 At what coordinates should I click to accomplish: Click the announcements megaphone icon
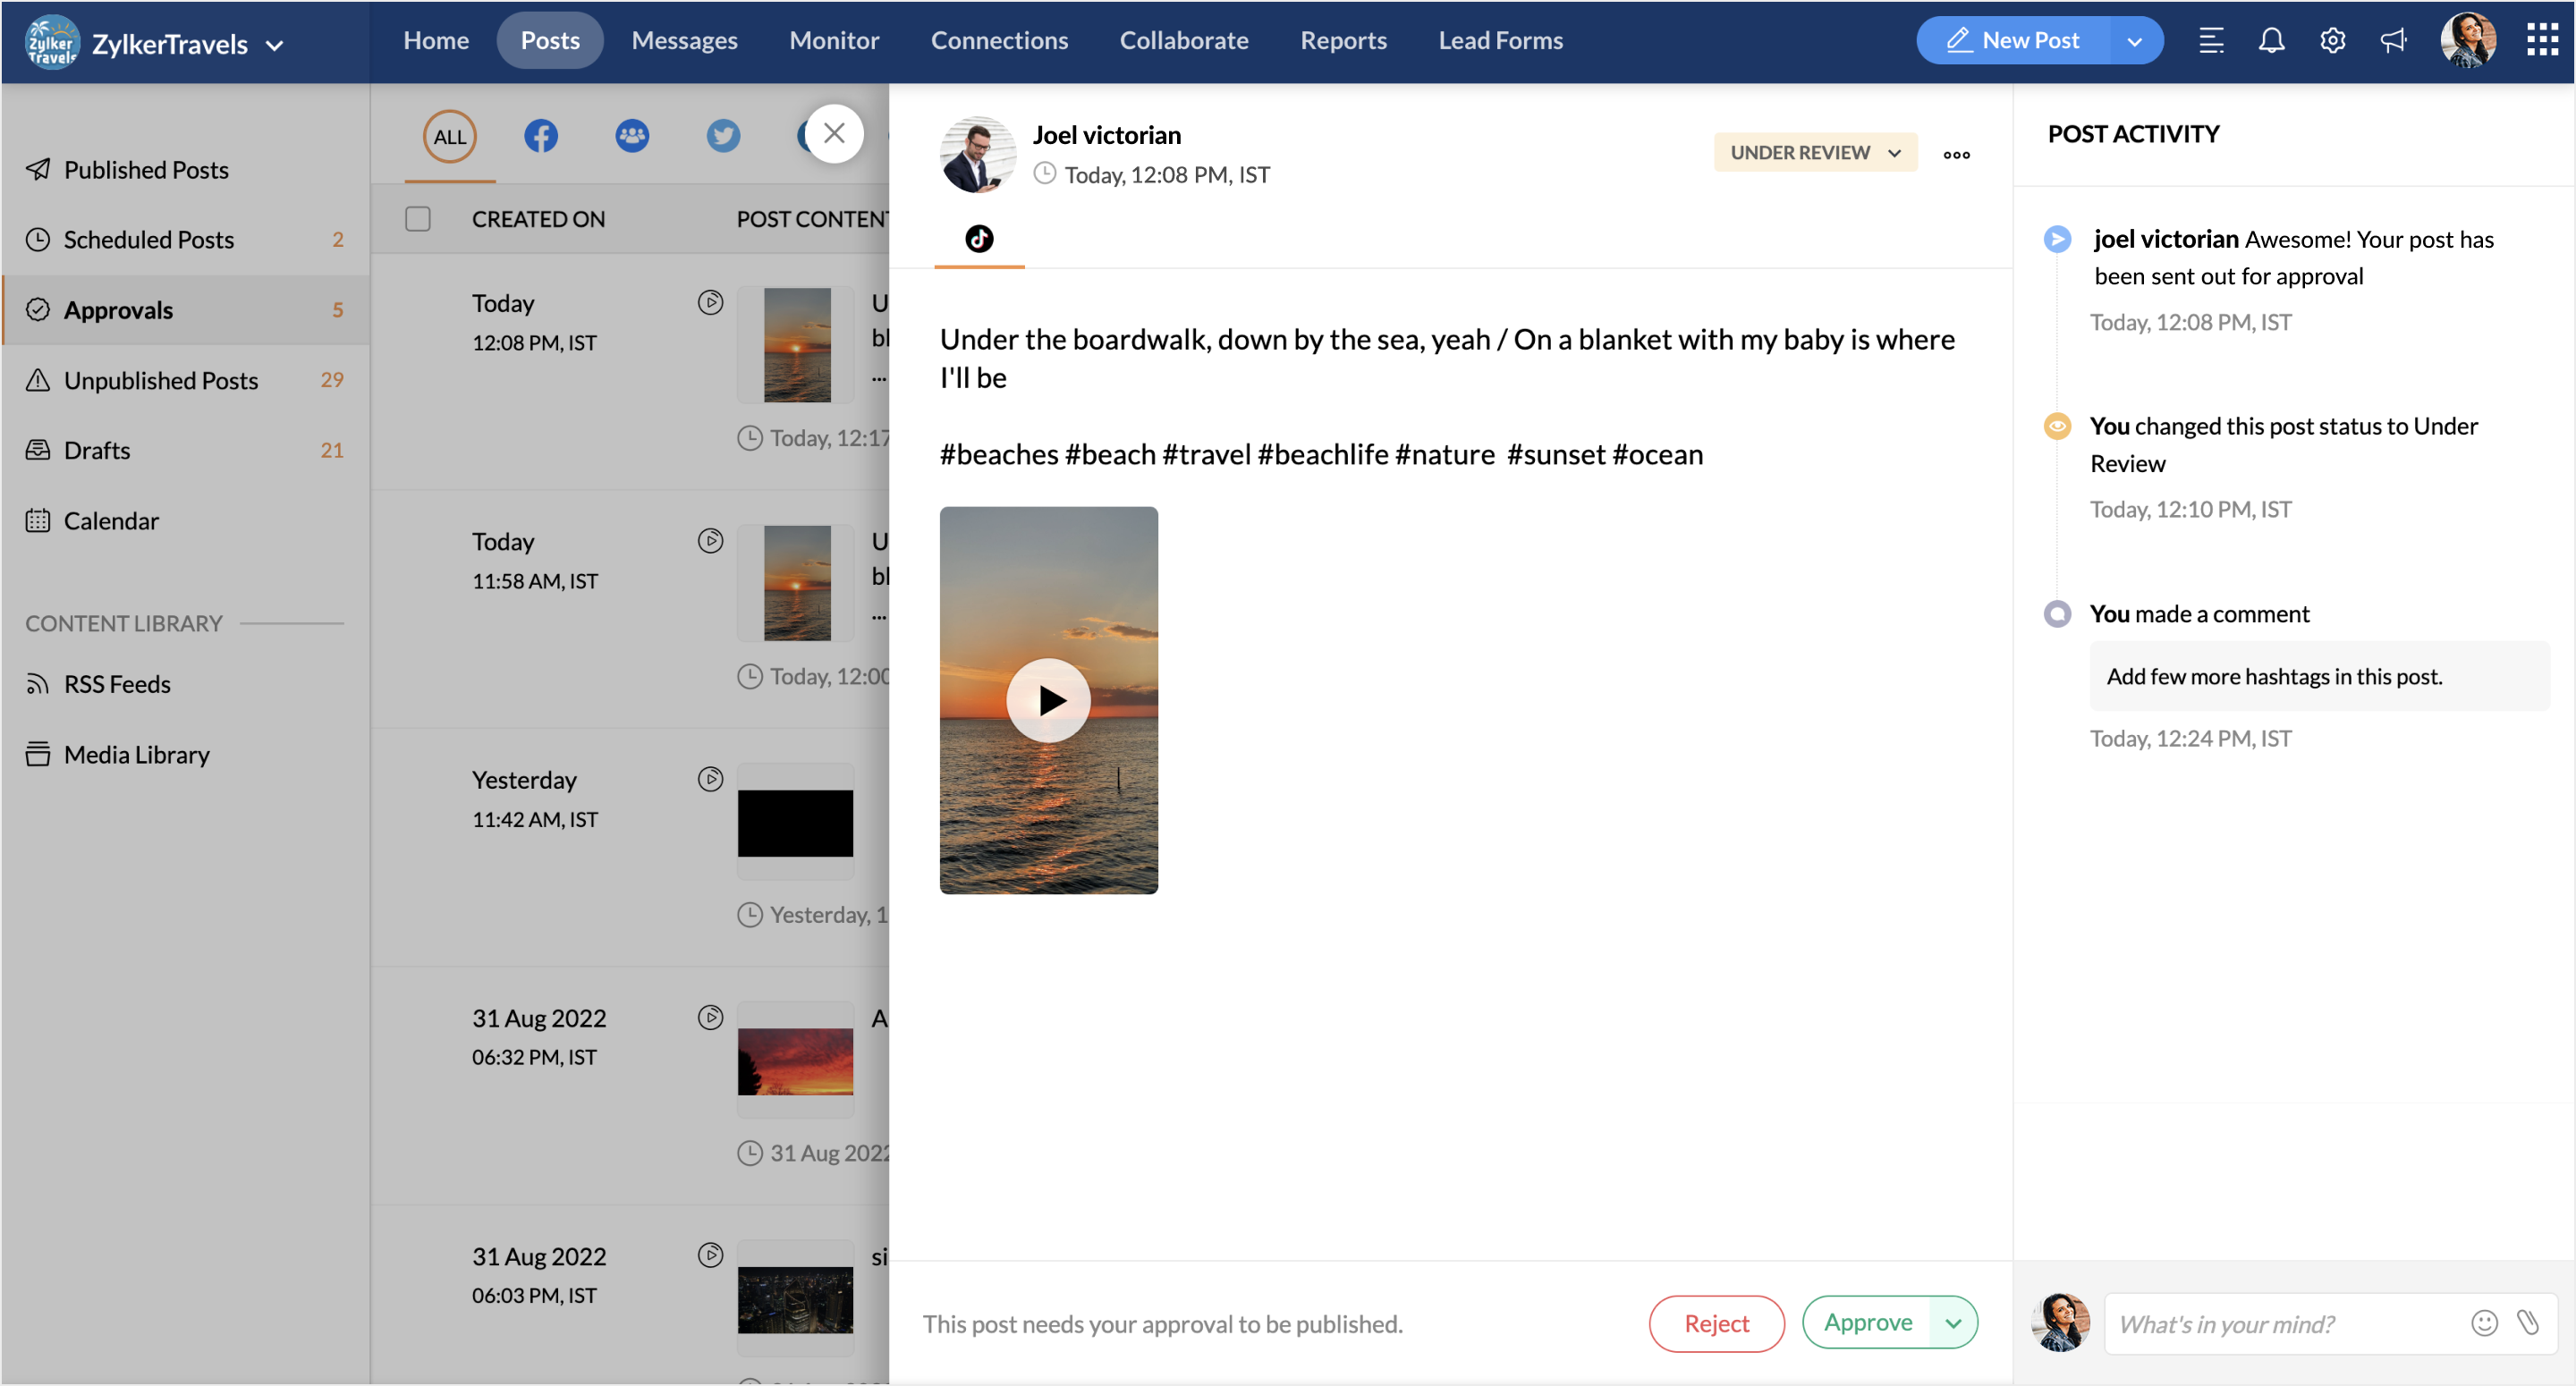coord(2393,41)
